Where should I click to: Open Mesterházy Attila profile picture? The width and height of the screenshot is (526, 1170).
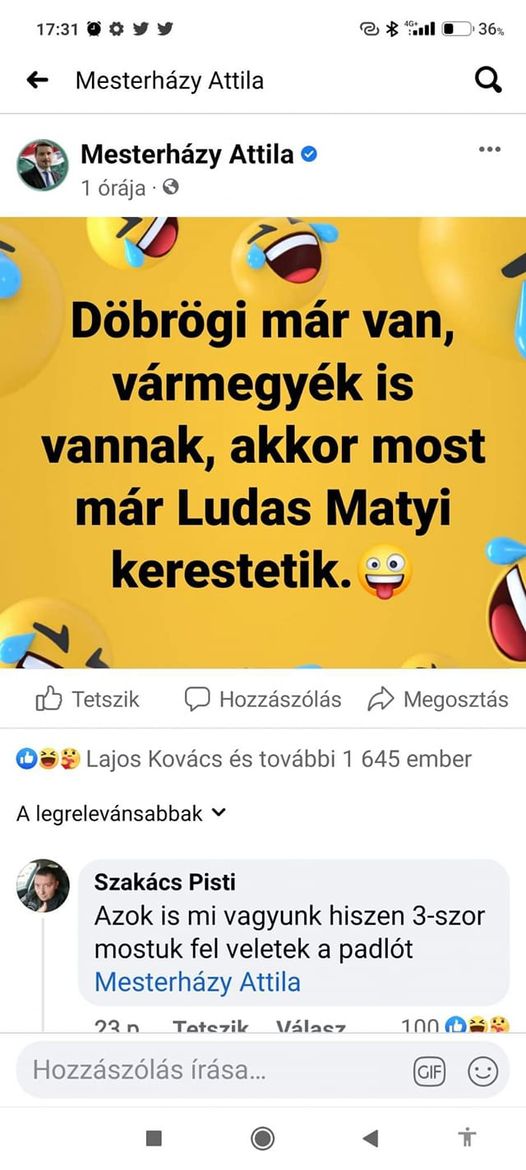(43, 165)
